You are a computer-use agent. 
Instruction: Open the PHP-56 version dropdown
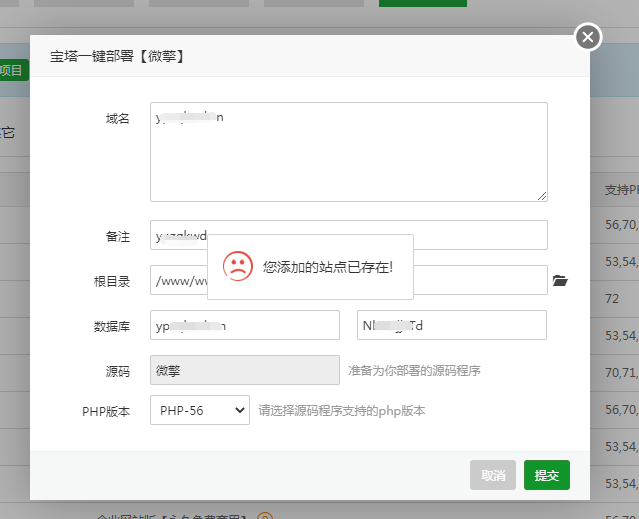tap(200, 410)
